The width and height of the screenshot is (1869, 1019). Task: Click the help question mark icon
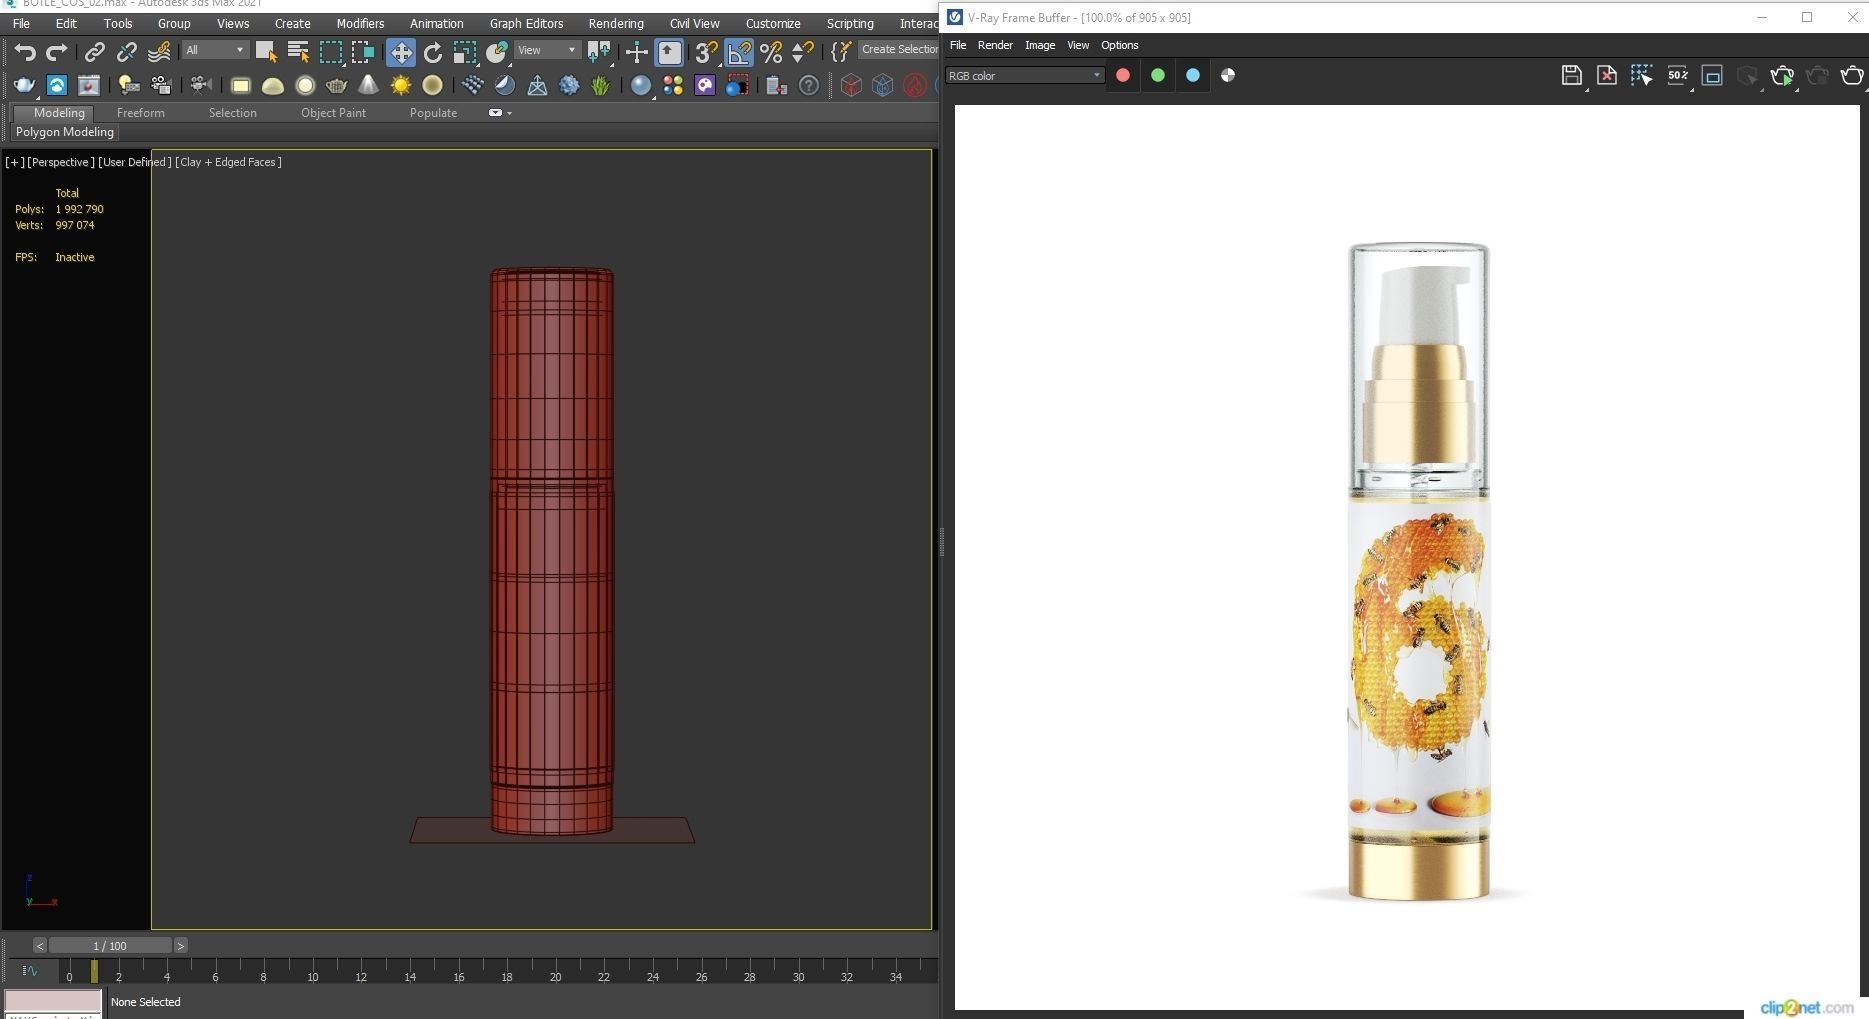click(809, 86)
